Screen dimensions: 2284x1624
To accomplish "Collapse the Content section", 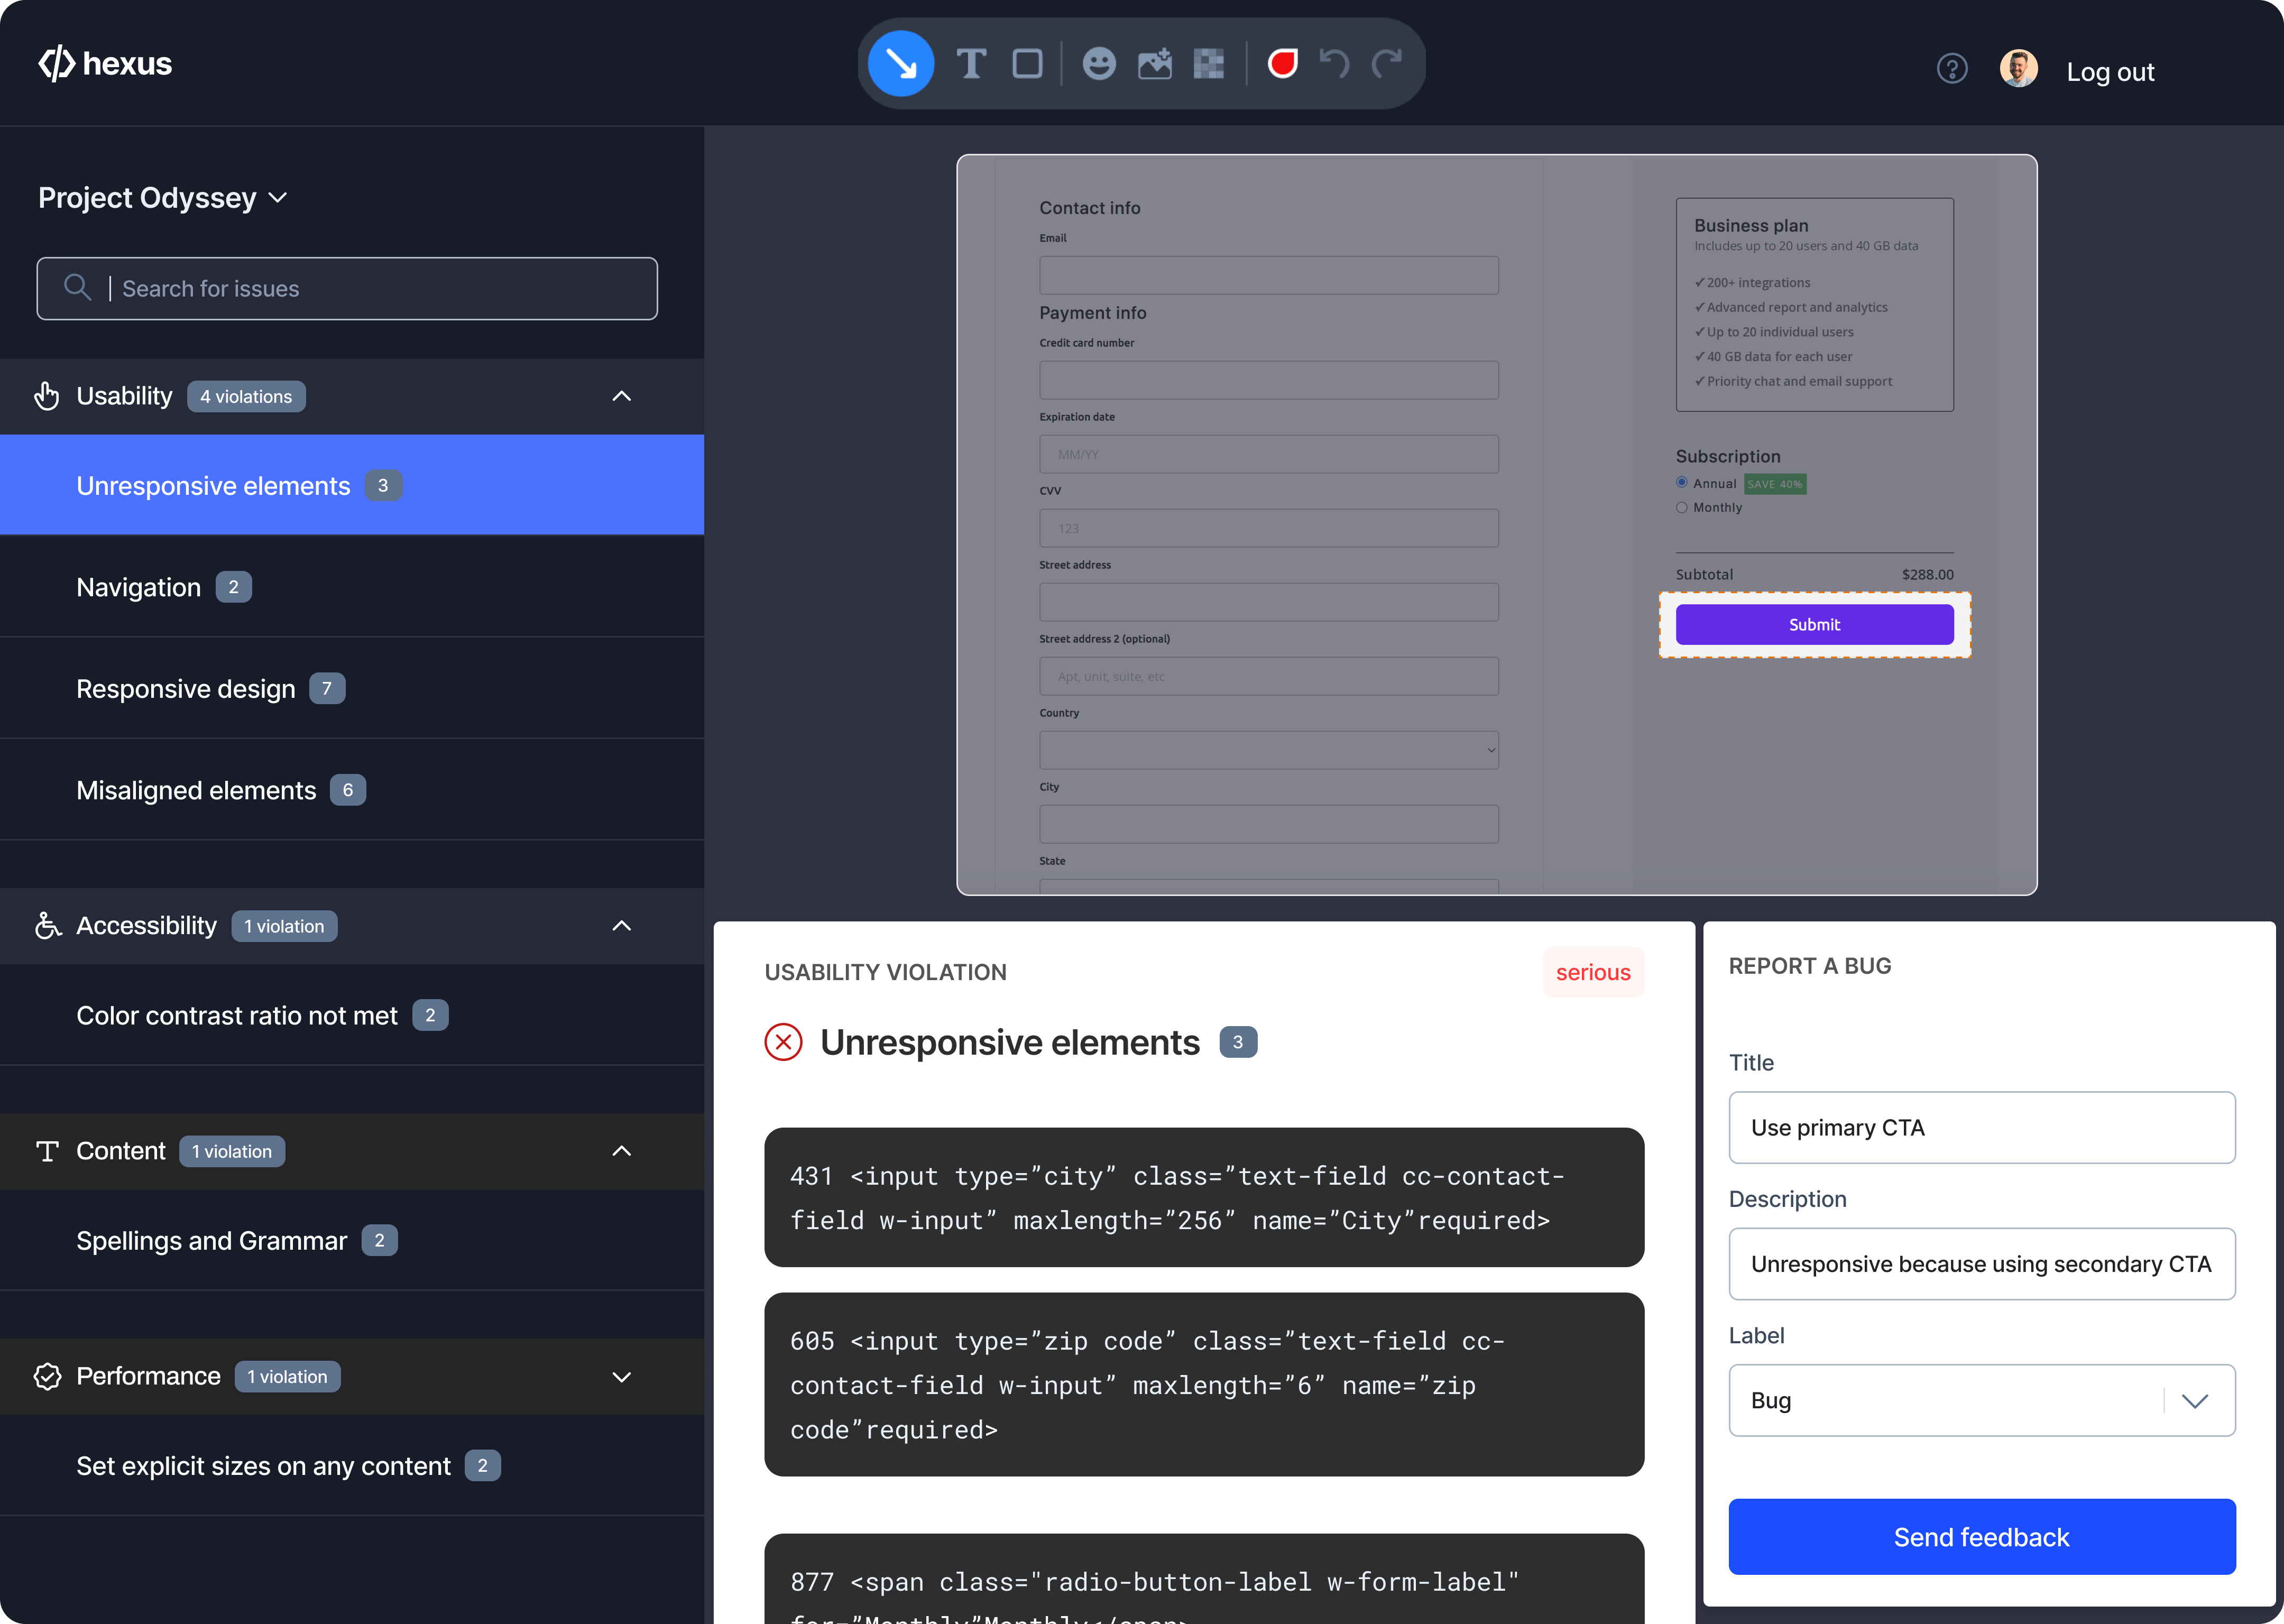I will tap(621, 1151).
